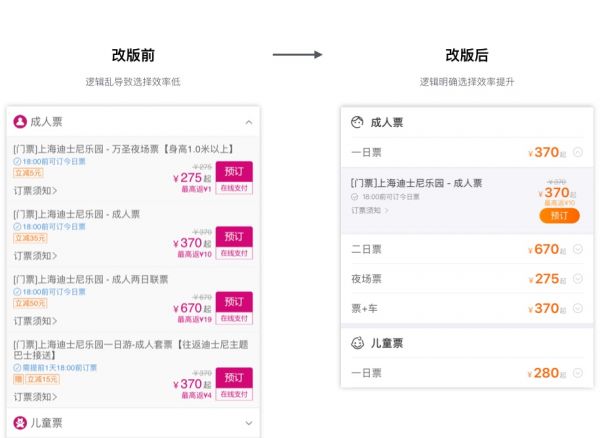Expand the 票+车 ¥370 row
Screen dimensions: 600x438
coord(578,308)
